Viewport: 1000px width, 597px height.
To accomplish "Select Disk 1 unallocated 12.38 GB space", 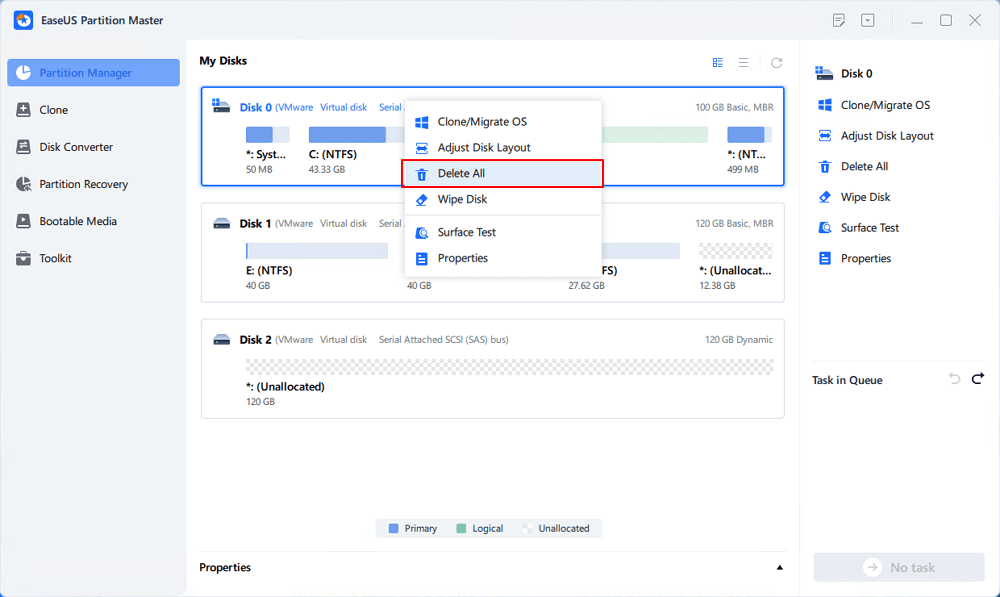I will (735, 251).
